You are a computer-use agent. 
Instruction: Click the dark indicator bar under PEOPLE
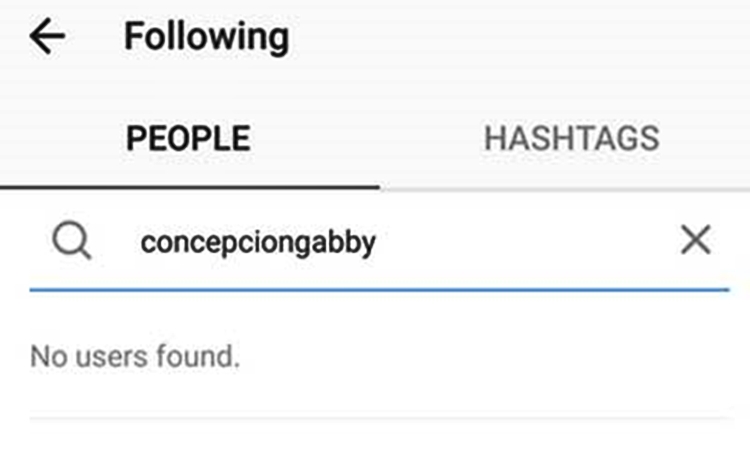coord(190,185)
